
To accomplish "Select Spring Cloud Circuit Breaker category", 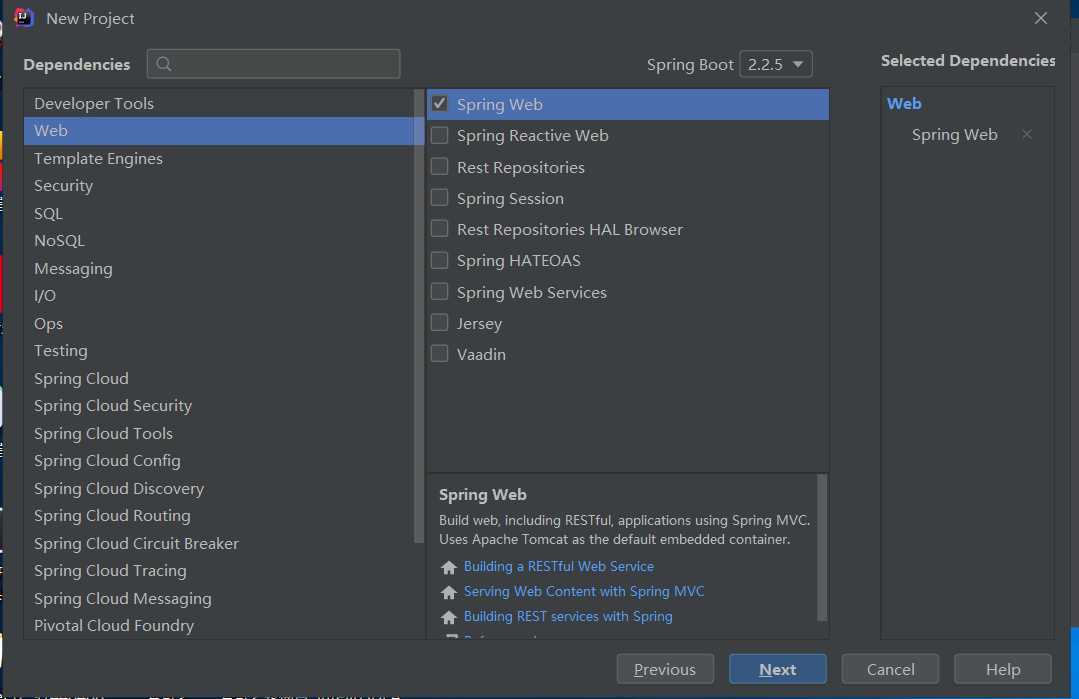I will coord(219,544).
